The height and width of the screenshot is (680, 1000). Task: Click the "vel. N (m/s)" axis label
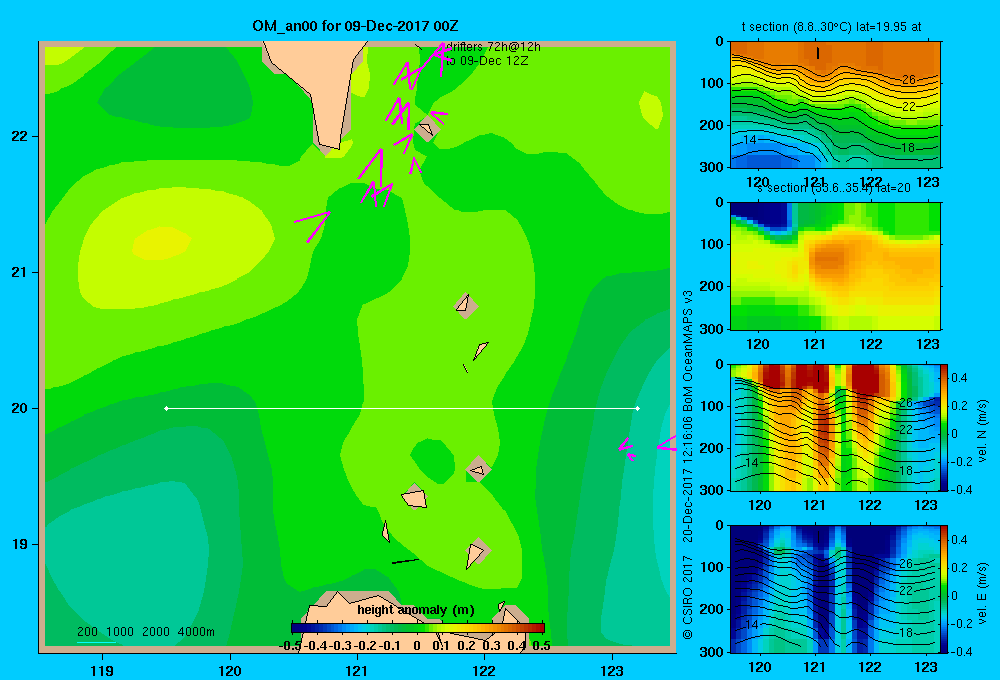click(983, 431)
